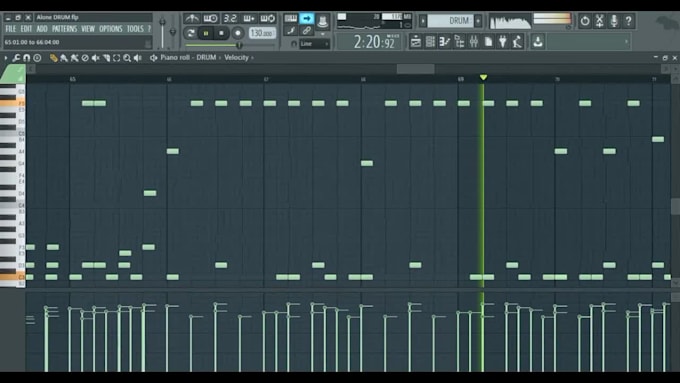Select the Paint brush tool

[x=64, y=58]
